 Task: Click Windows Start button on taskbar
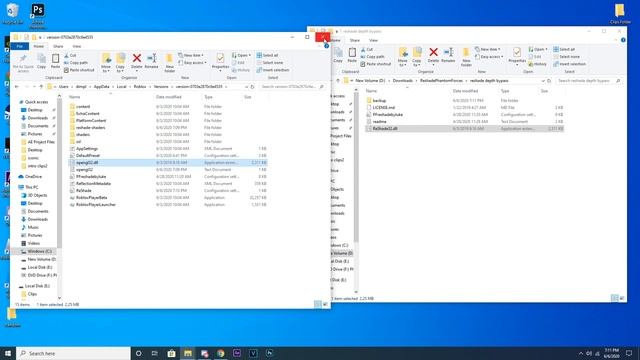[8, 353]
